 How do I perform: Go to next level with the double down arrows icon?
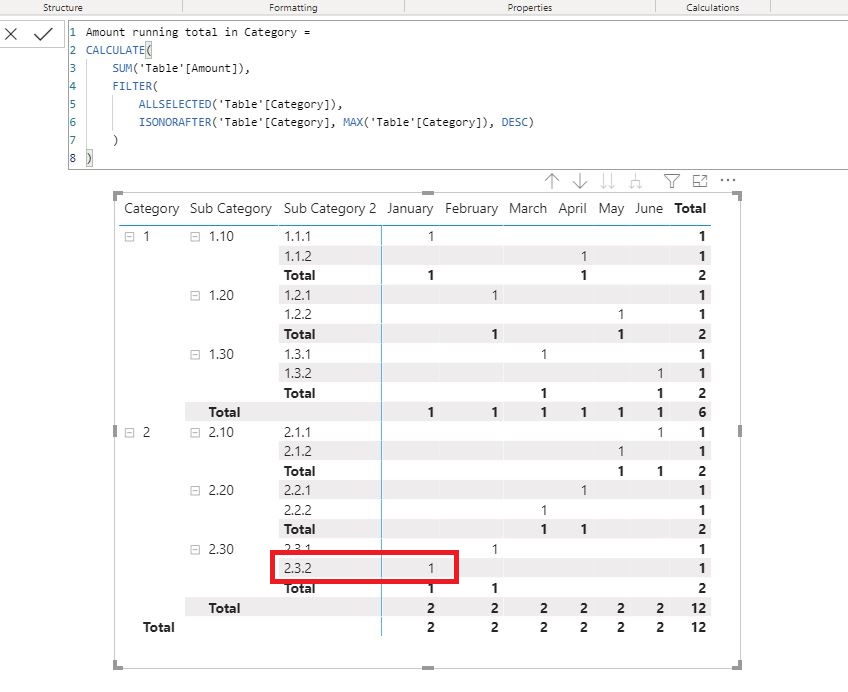(x=607, y=181)
